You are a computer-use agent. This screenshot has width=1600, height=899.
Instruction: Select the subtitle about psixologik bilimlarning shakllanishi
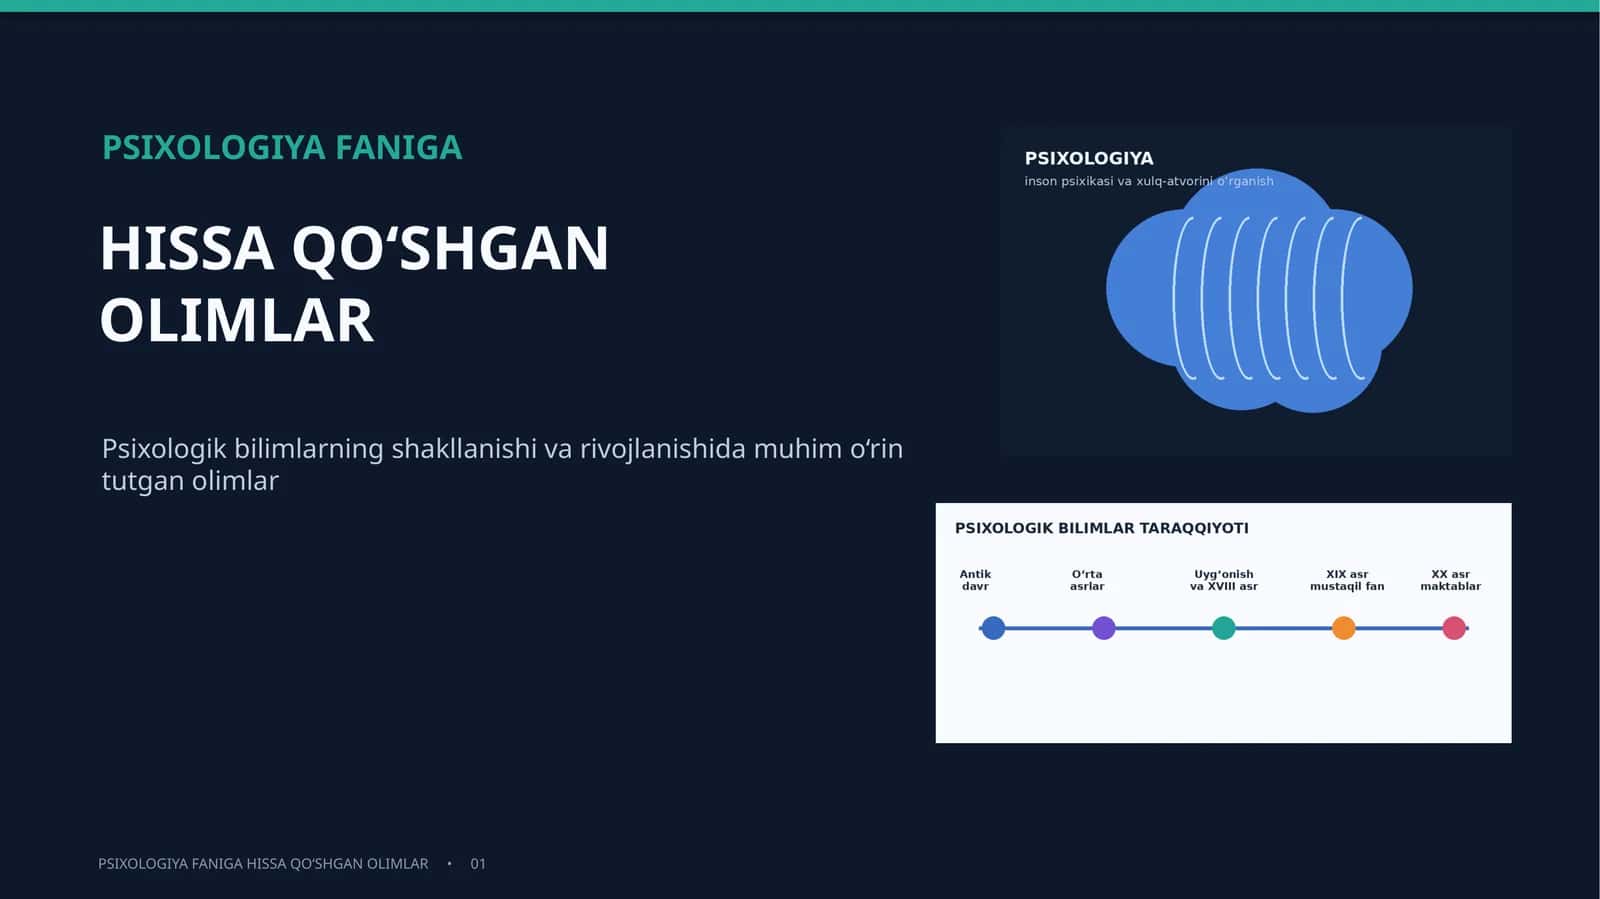[x=502, y=464]
